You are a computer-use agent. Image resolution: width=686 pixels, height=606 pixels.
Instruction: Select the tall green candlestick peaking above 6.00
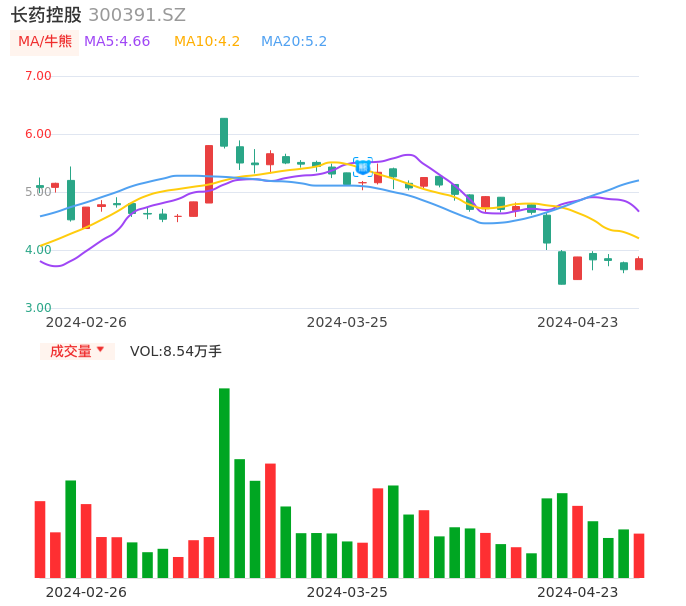tap(224, 132)
